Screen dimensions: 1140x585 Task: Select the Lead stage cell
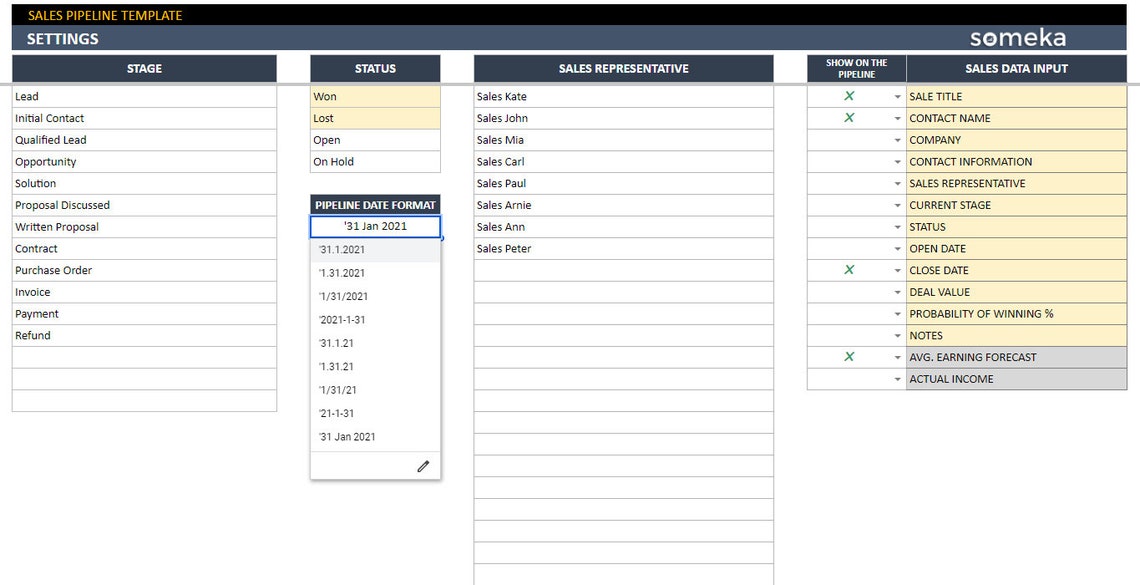pos(143,96)
